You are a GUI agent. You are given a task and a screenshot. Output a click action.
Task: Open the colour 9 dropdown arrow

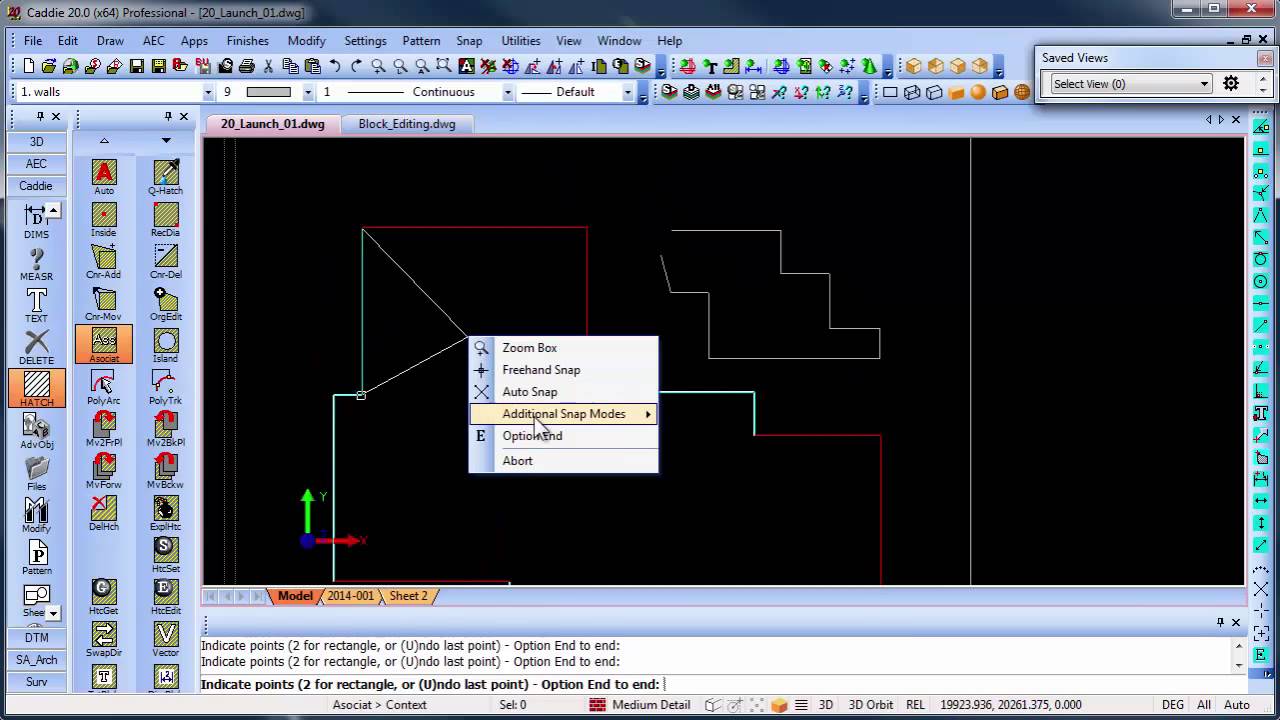309,92
